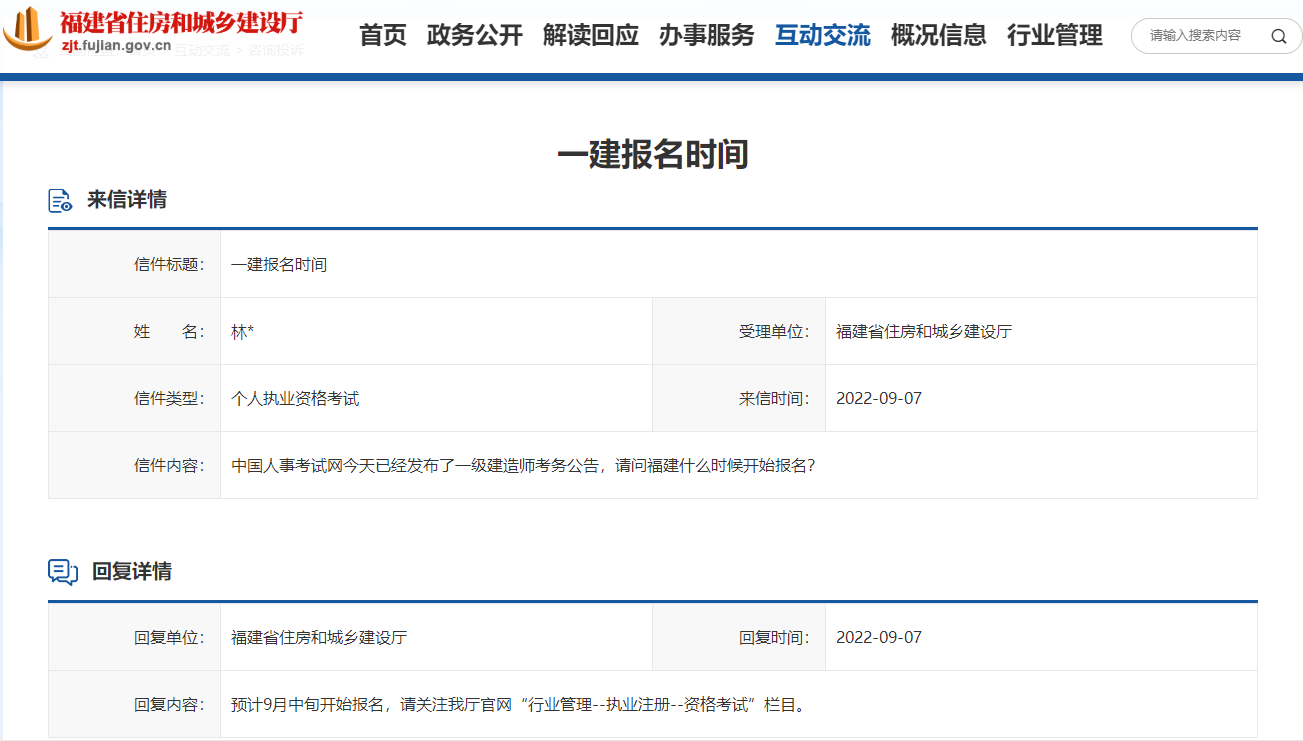Open the 首页 home menu
Viewport: 1303px width, 741px height.
pos(383,36)
